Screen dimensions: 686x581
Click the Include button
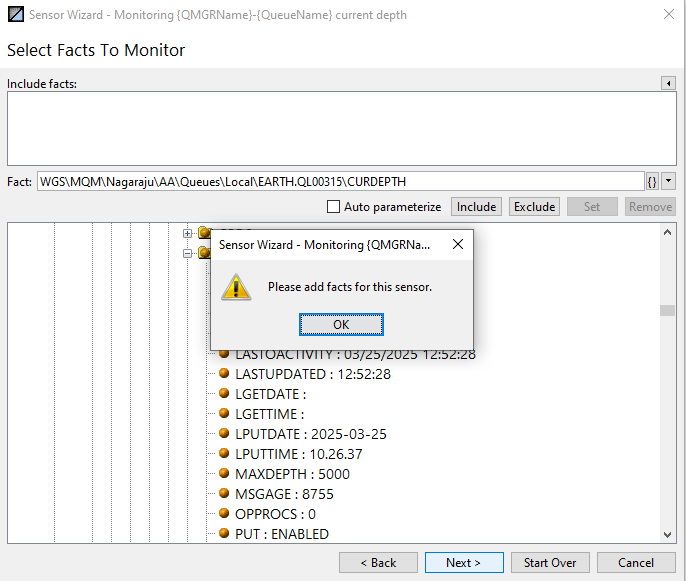(x=476, y=206)
